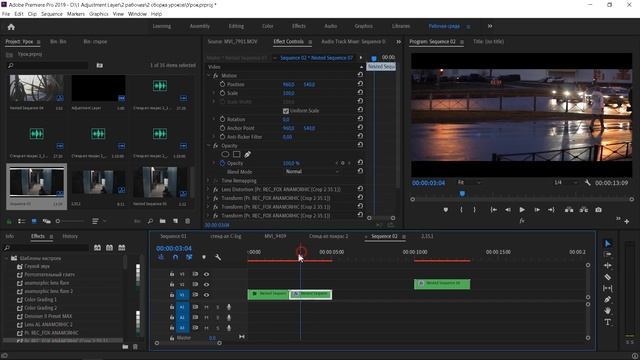Click Export Frame camera icon
The image size is (640, 360).
pyautogui.click(x=598, y=210)
